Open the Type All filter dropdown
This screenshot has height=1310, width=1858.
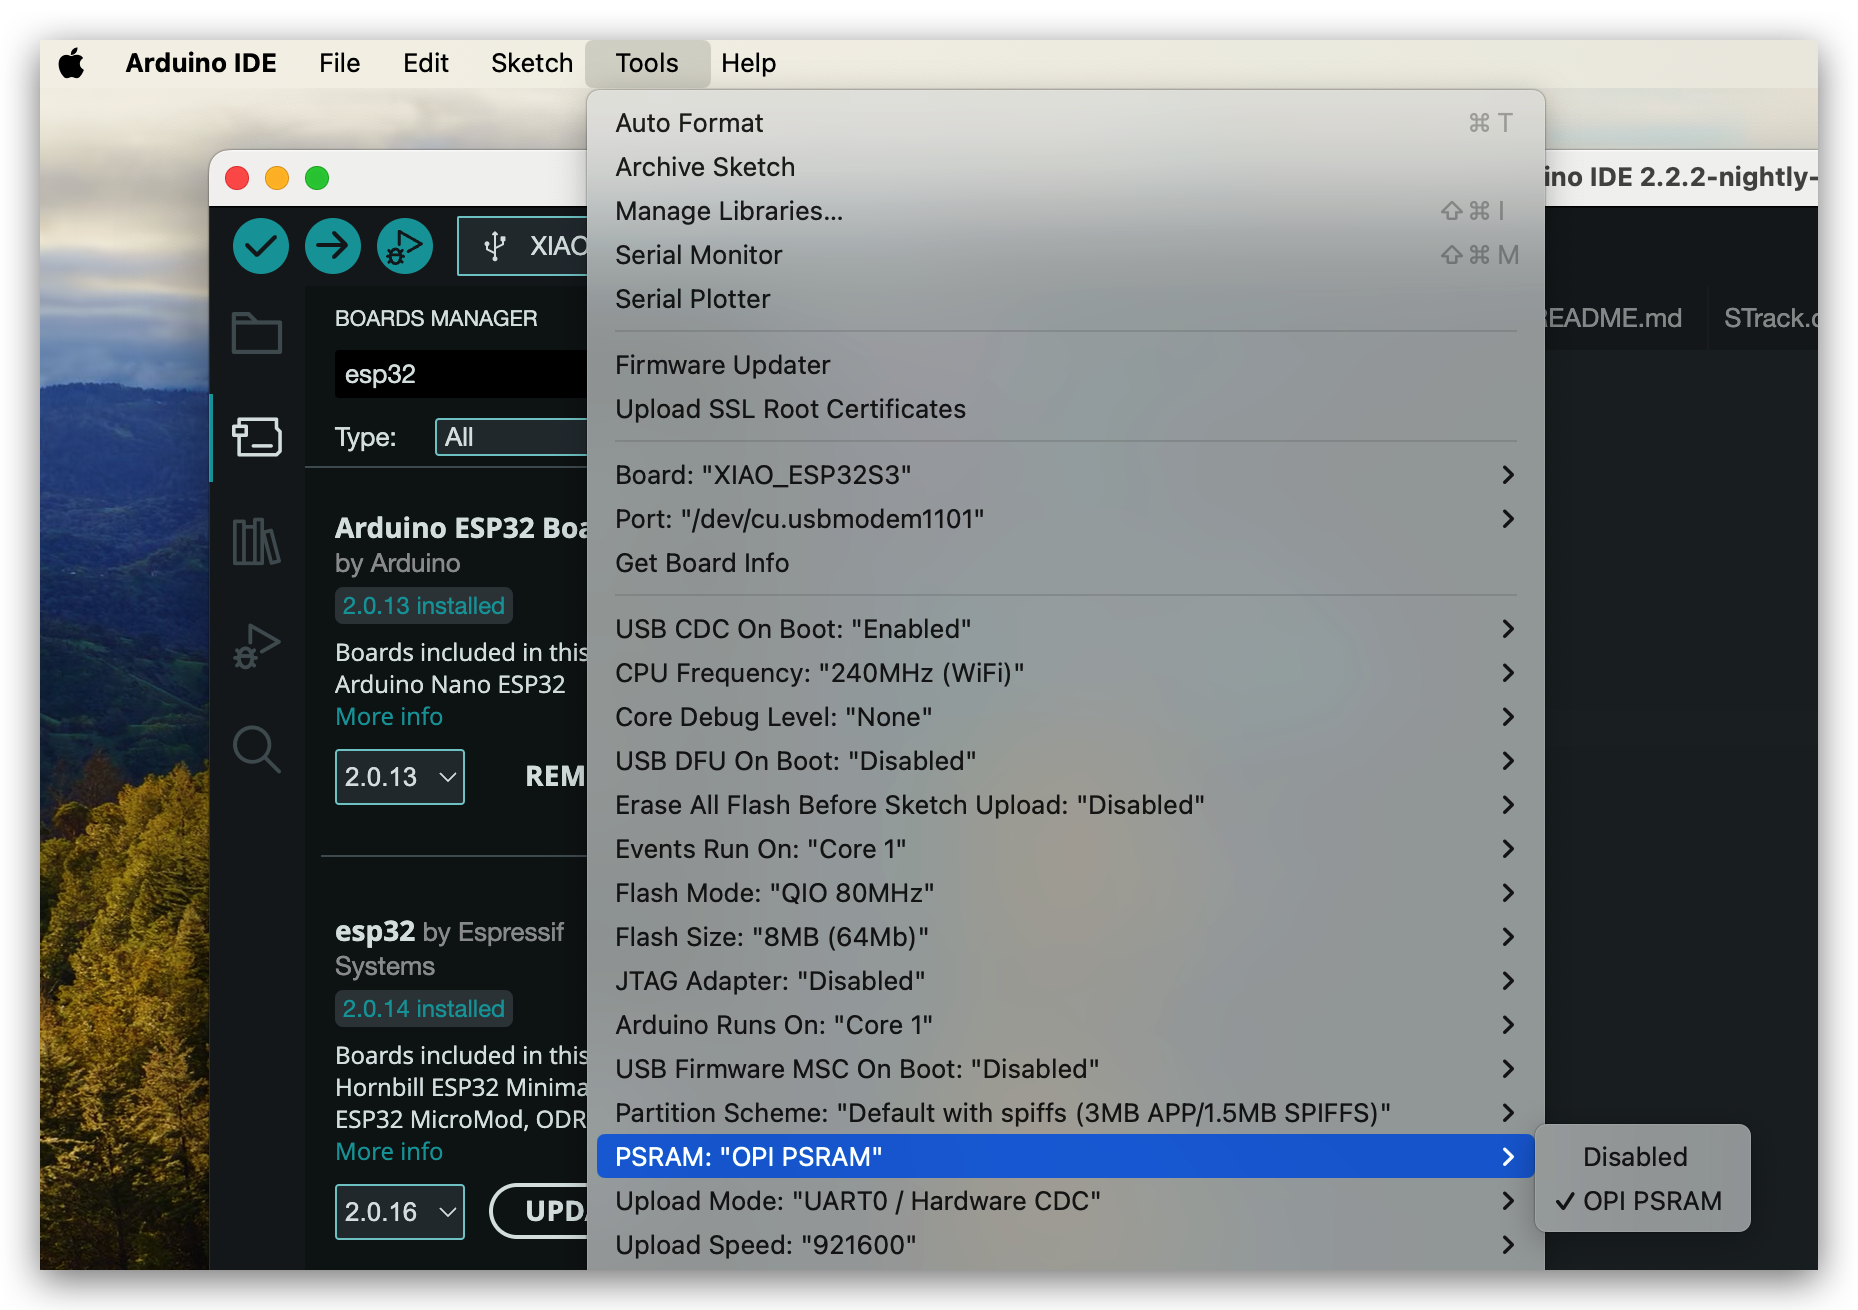click(x=511, y=437)
